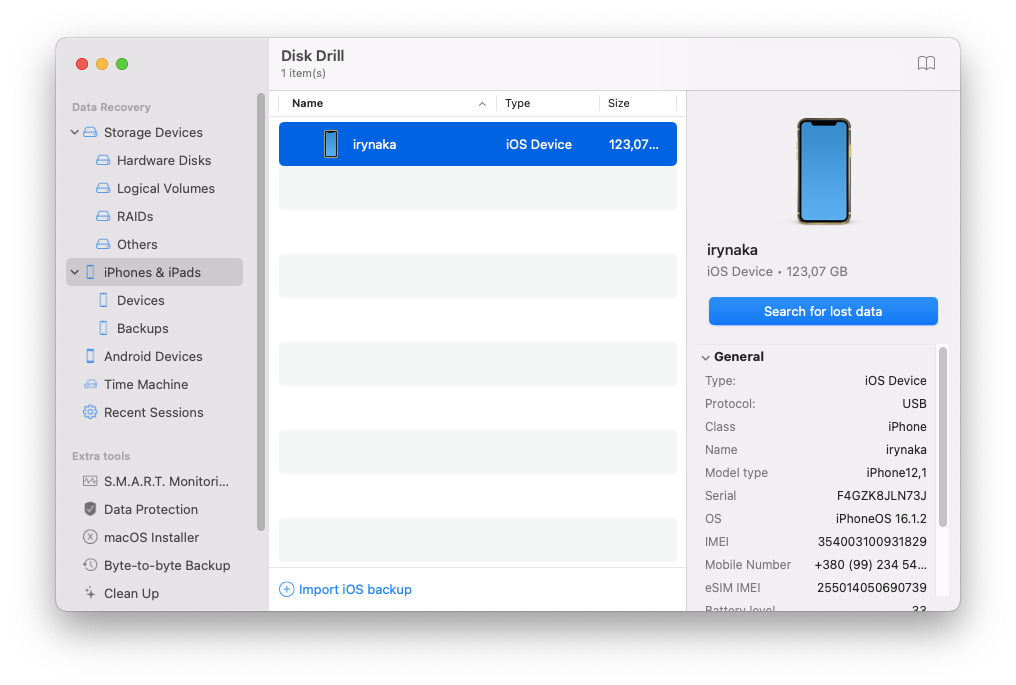Collapse the iPhones & iPads tree

point(75,272)
